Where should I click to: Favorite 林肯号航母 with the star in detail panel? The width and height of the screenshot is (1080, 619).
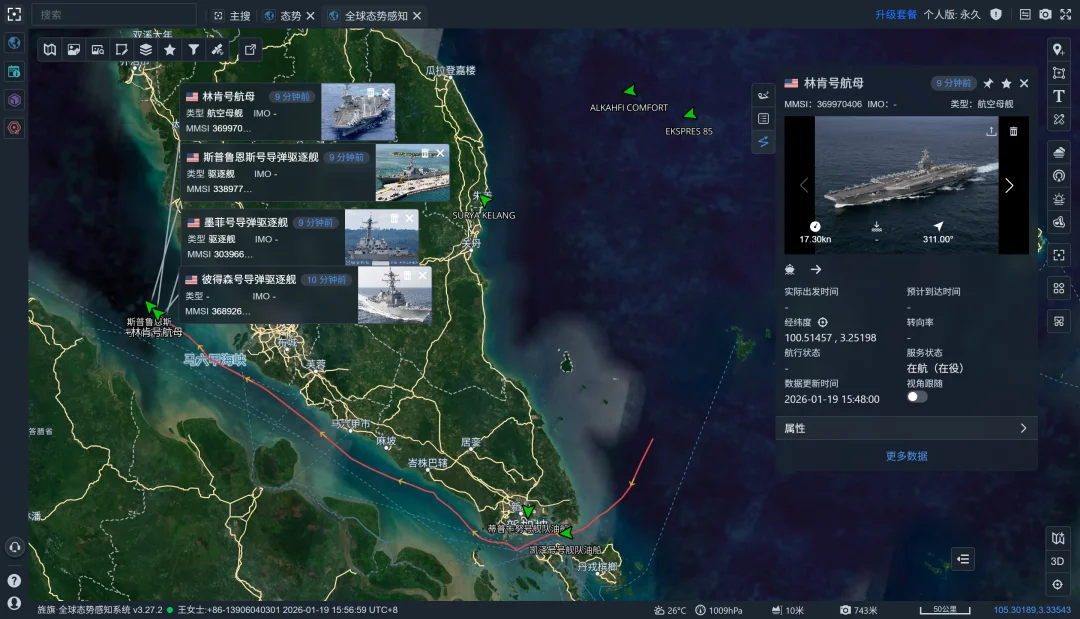1006,83
